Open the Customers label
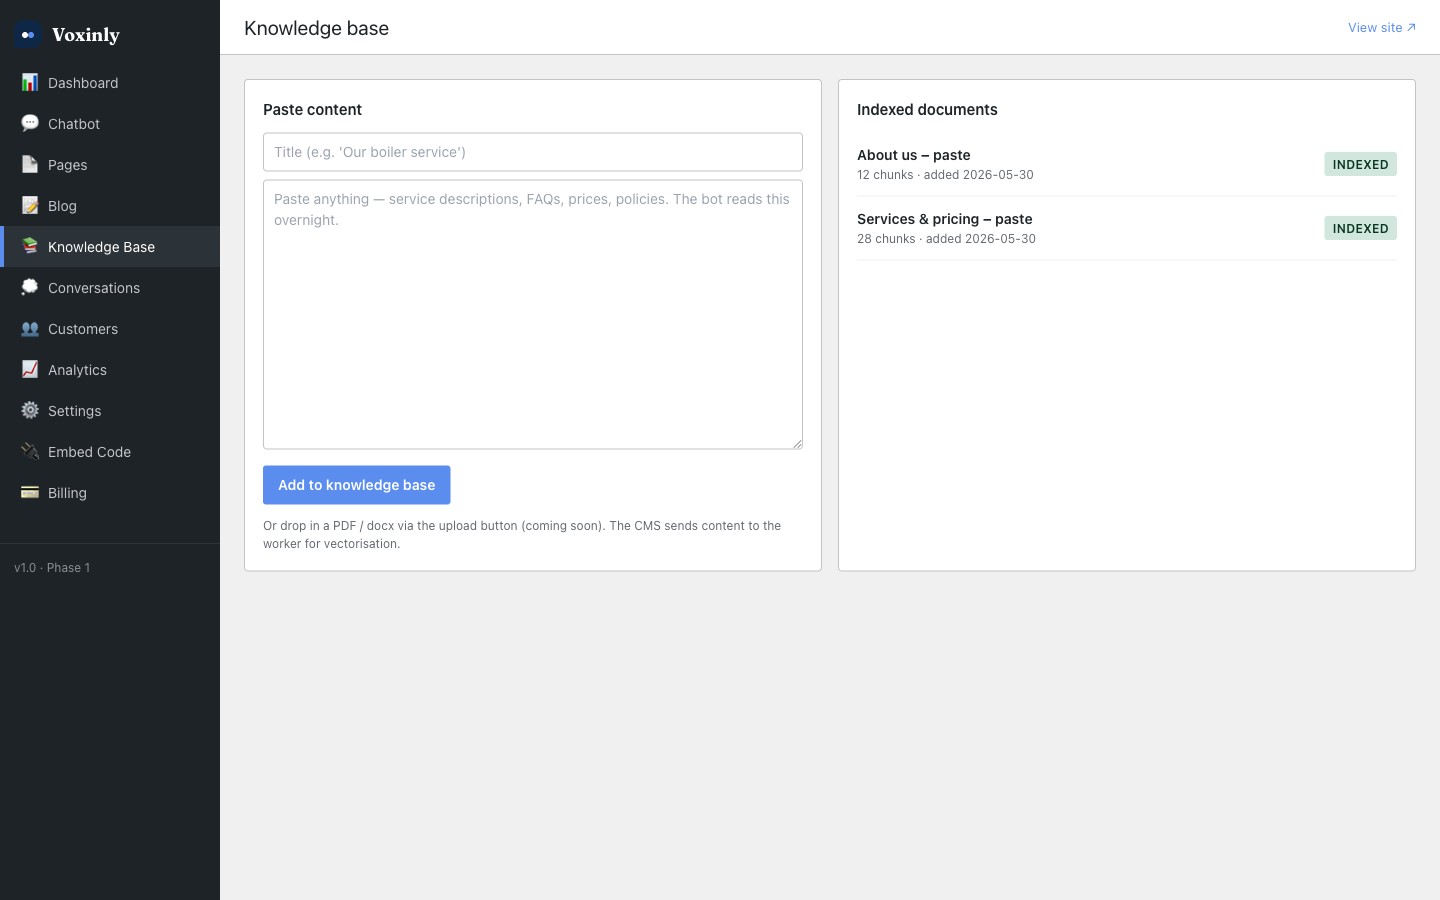The image size is (1440, 900). click(83, 329)
